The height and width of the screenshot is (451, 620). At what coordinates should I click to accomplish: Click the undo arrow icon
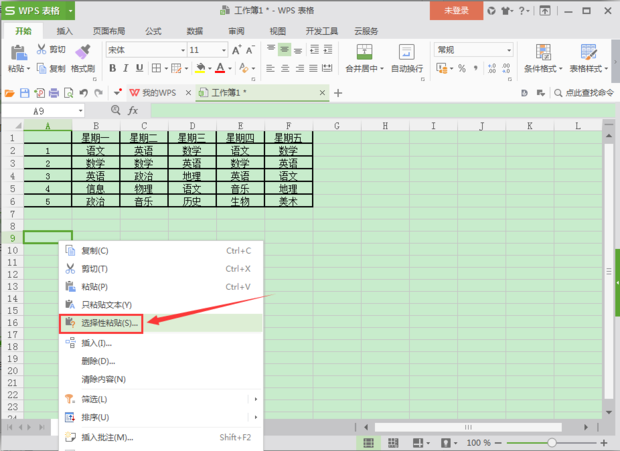tap(83, 93)
